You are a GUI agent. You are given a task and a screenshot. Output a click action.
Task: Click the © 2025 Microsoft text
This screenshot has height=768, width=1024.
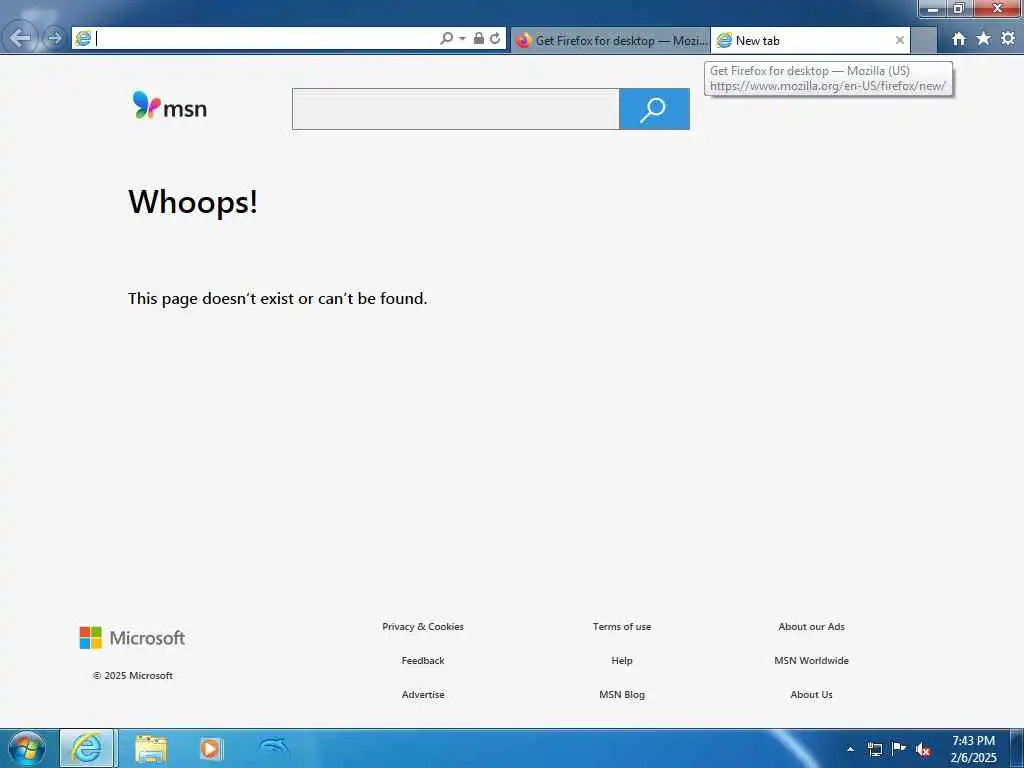(133, 675)
